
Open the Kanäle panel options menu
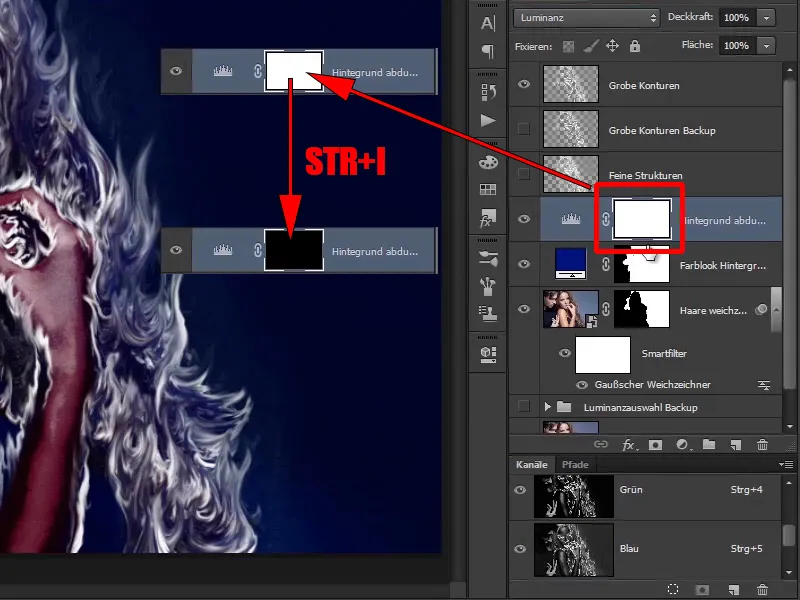(786, 464)
